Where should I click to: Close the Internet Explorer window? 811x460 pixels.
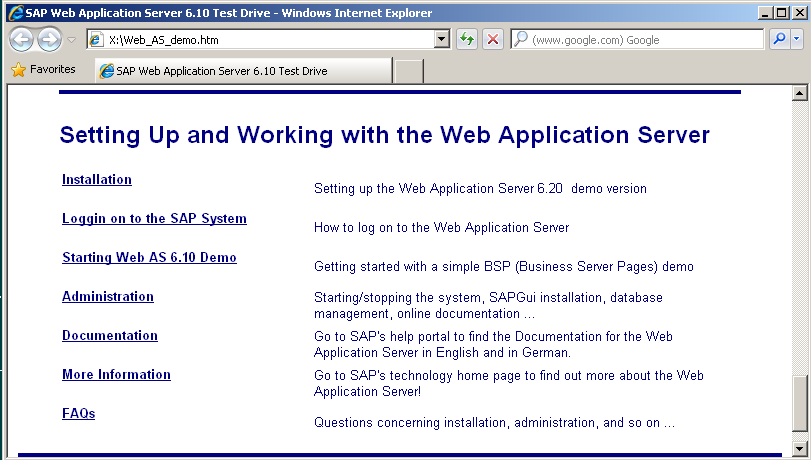click(800, 13)
